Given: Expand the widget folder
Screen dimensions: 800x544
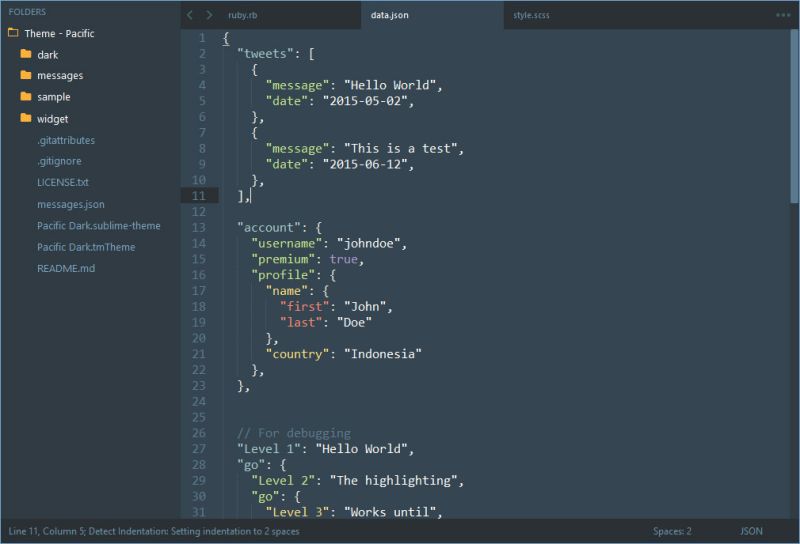Looking at the screenshot, I should (x=52, y=119).
